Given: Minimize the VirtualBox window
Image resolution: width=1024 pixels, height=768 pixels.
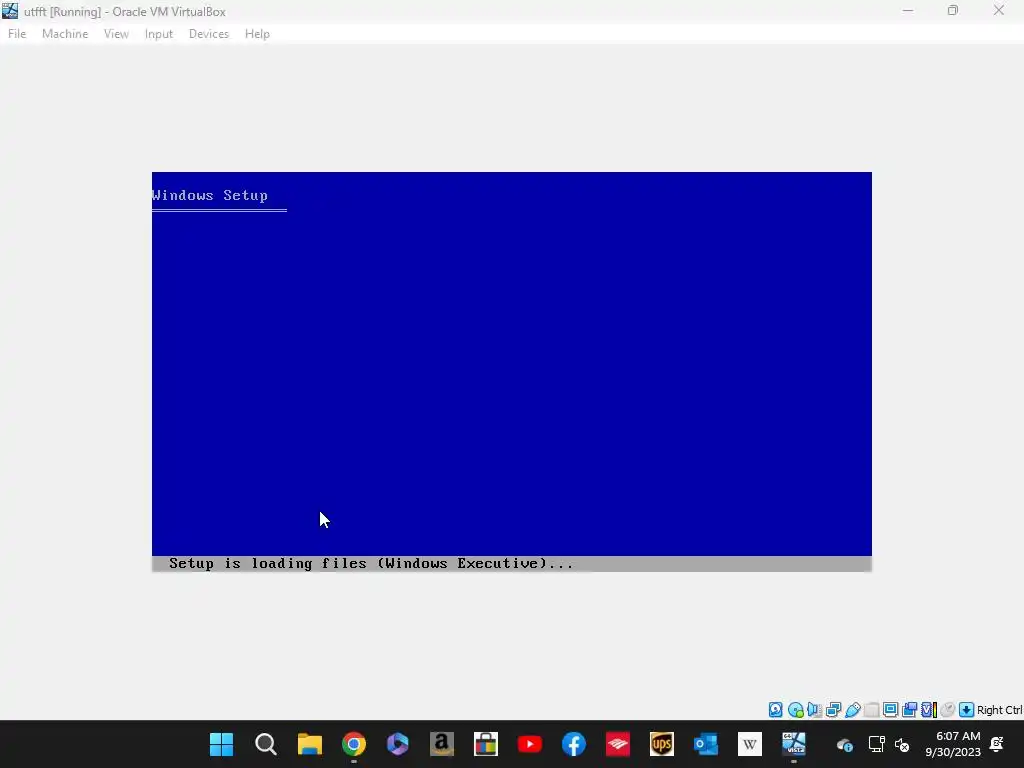Looking at the screenshot, I should [x=908, y=10].
